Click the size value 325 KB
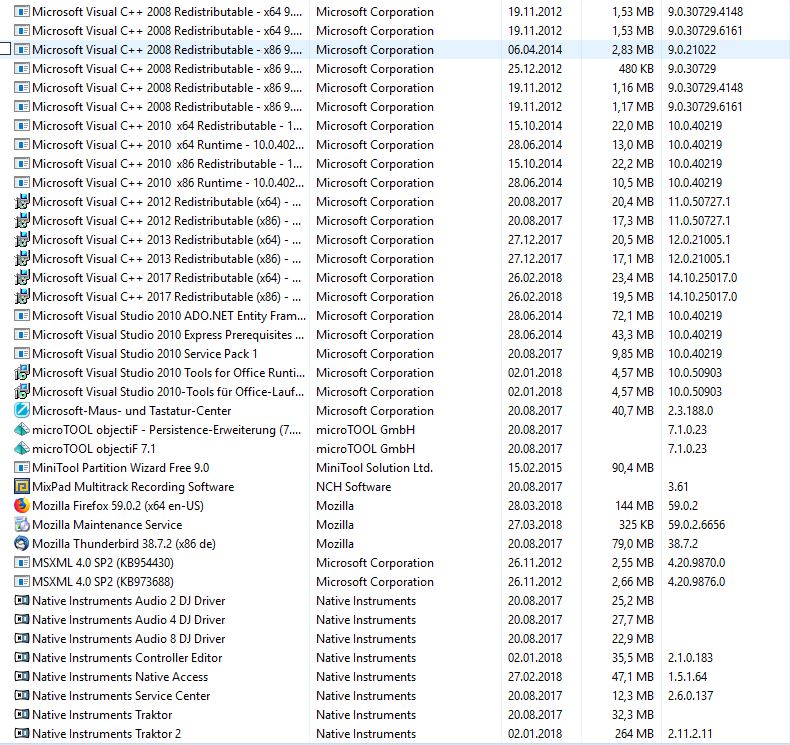This screenshot has width=790, height=745. click(636, 524)
